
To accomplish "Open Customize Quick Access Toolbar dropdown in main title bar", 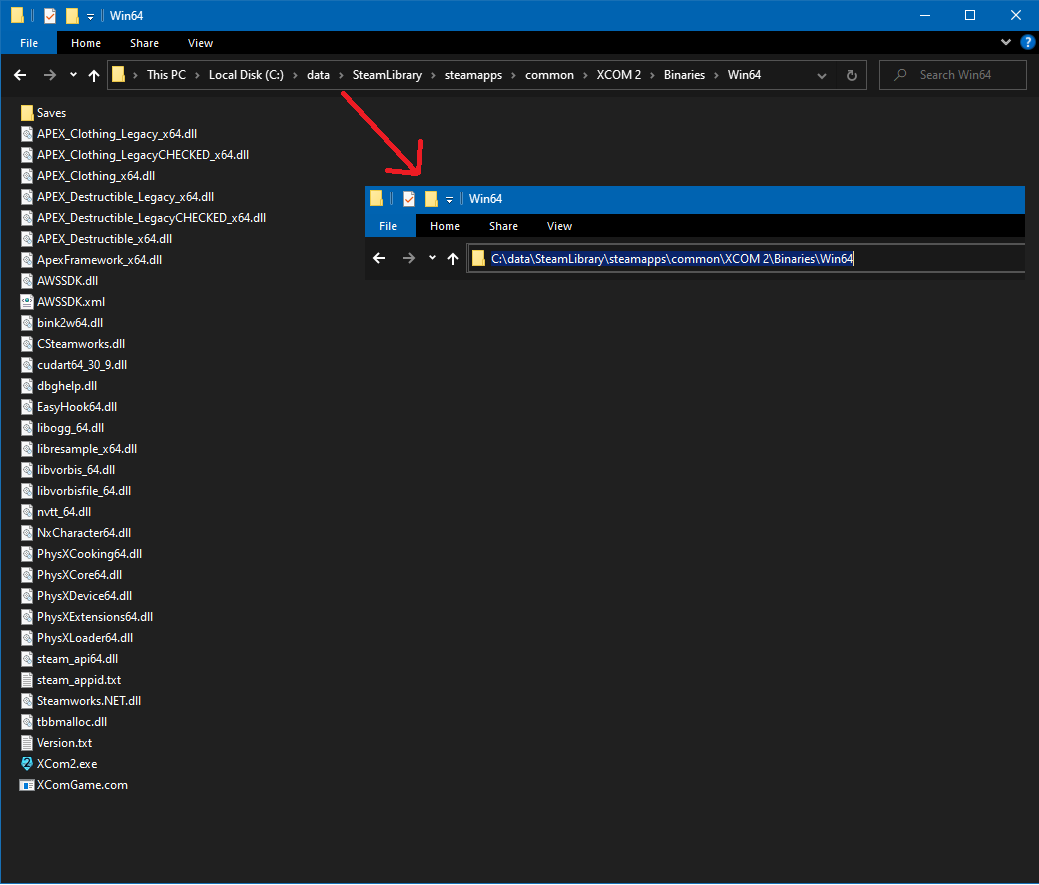I will pyautogui.click(x=90, y=16).
